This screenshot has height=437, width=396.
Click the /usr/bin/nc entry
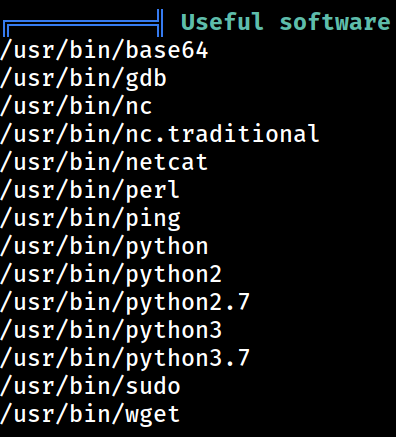coord(76,107)
